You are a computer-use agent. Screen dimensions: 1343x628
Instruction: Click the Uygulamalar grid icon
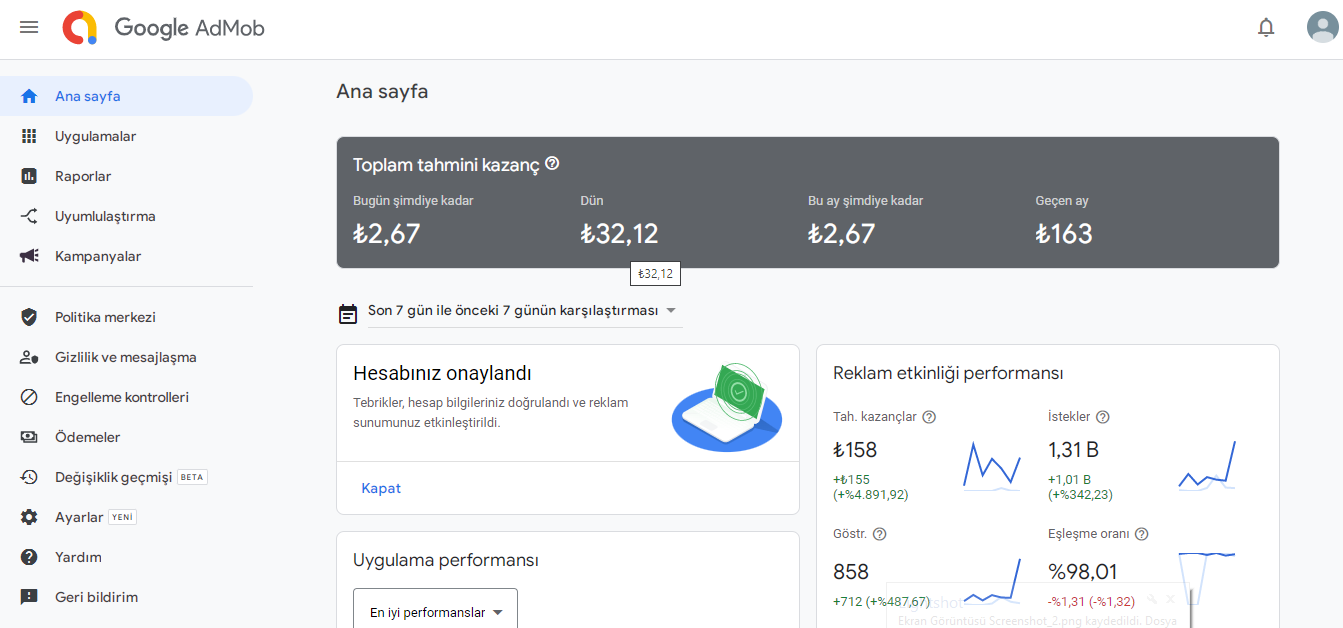(29, 136)
